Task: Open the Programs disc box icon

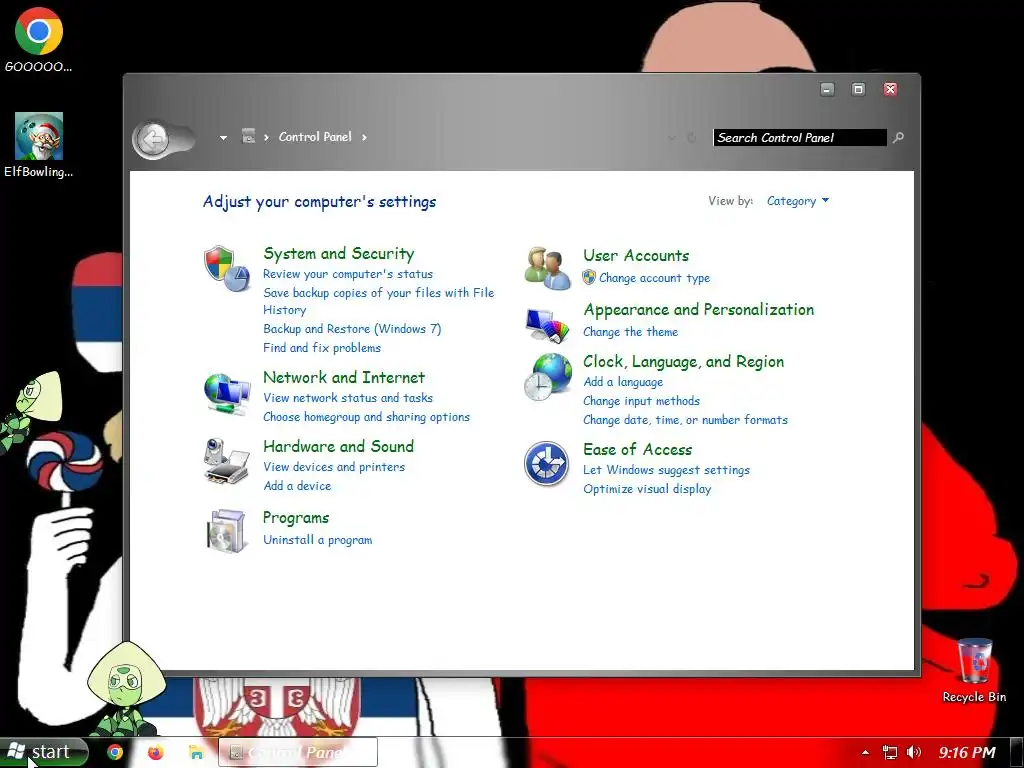Action: click(226, 530)
